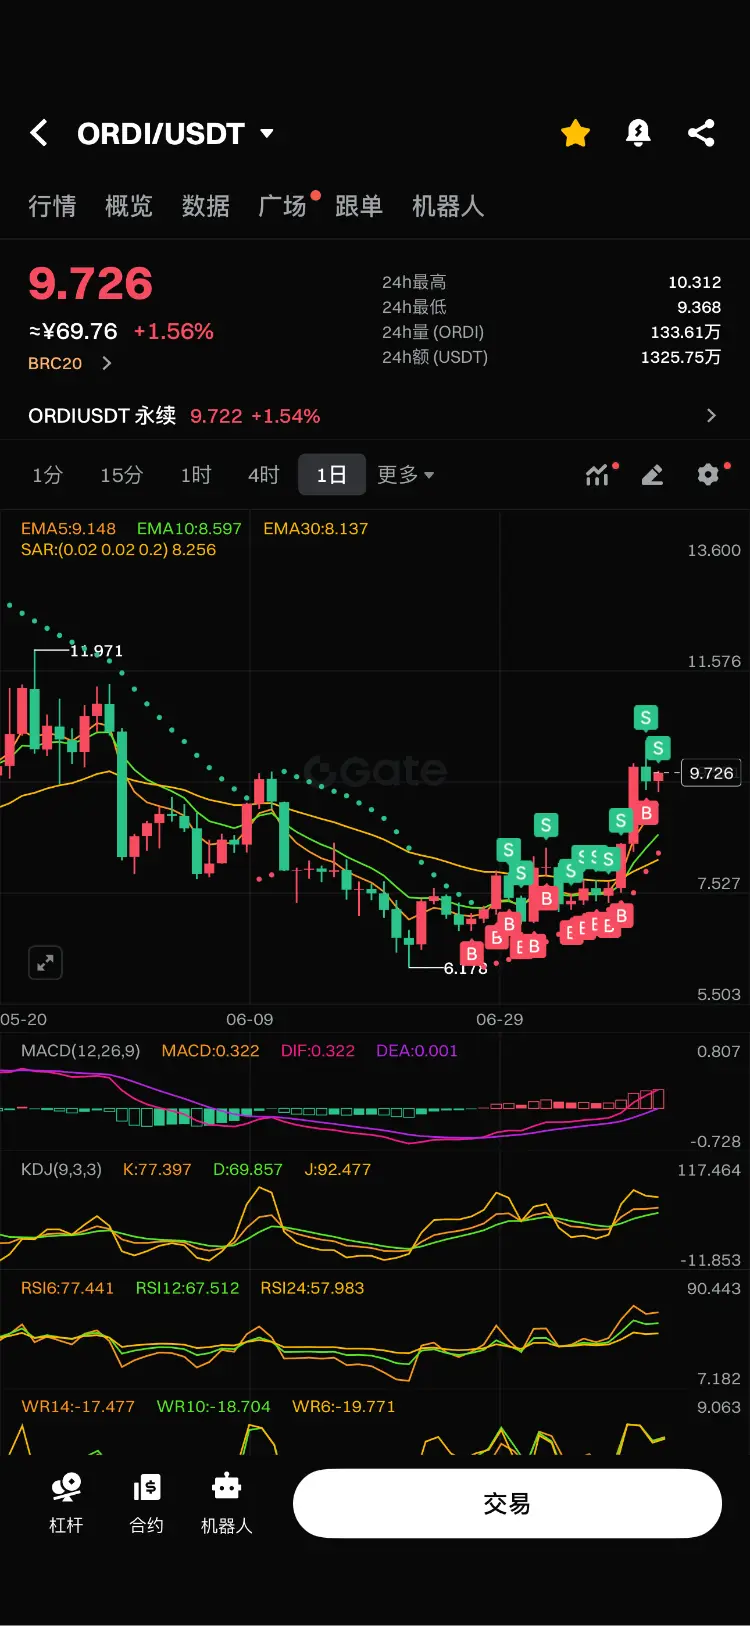Screen dimensions: 750x1626
Task: Tap the 24h最高 value 10.312
Action: click(694, 282)
